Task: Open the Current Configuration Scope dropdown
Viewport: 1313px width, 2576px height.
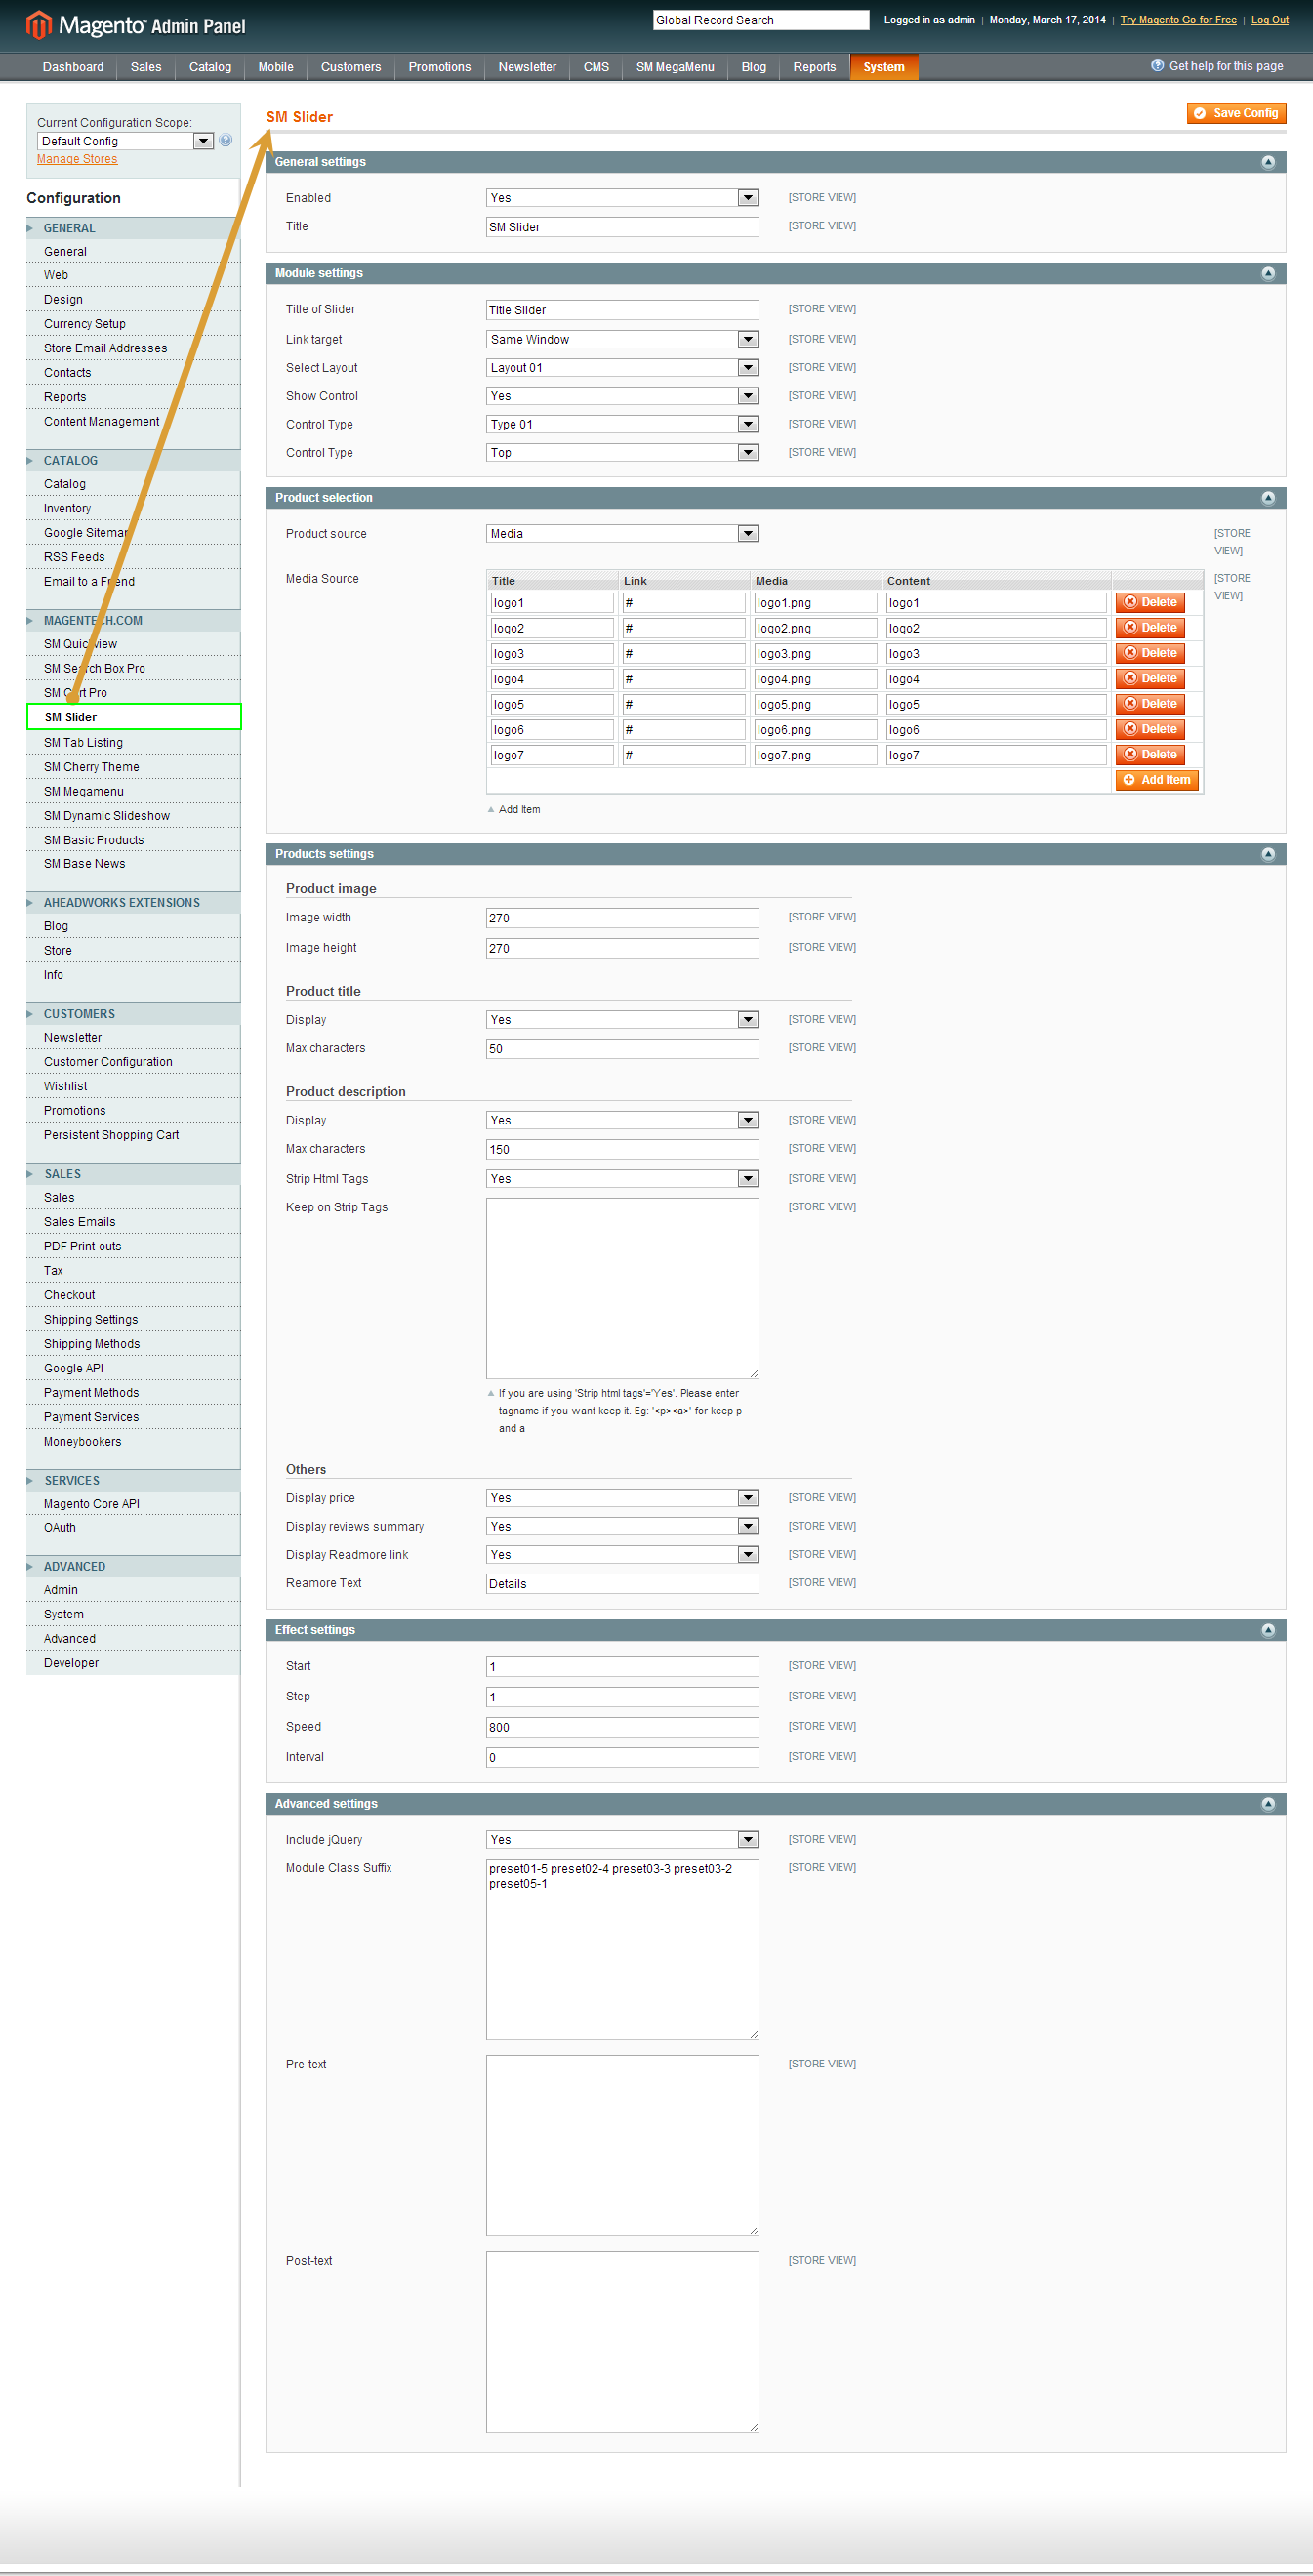Action: 126,141
